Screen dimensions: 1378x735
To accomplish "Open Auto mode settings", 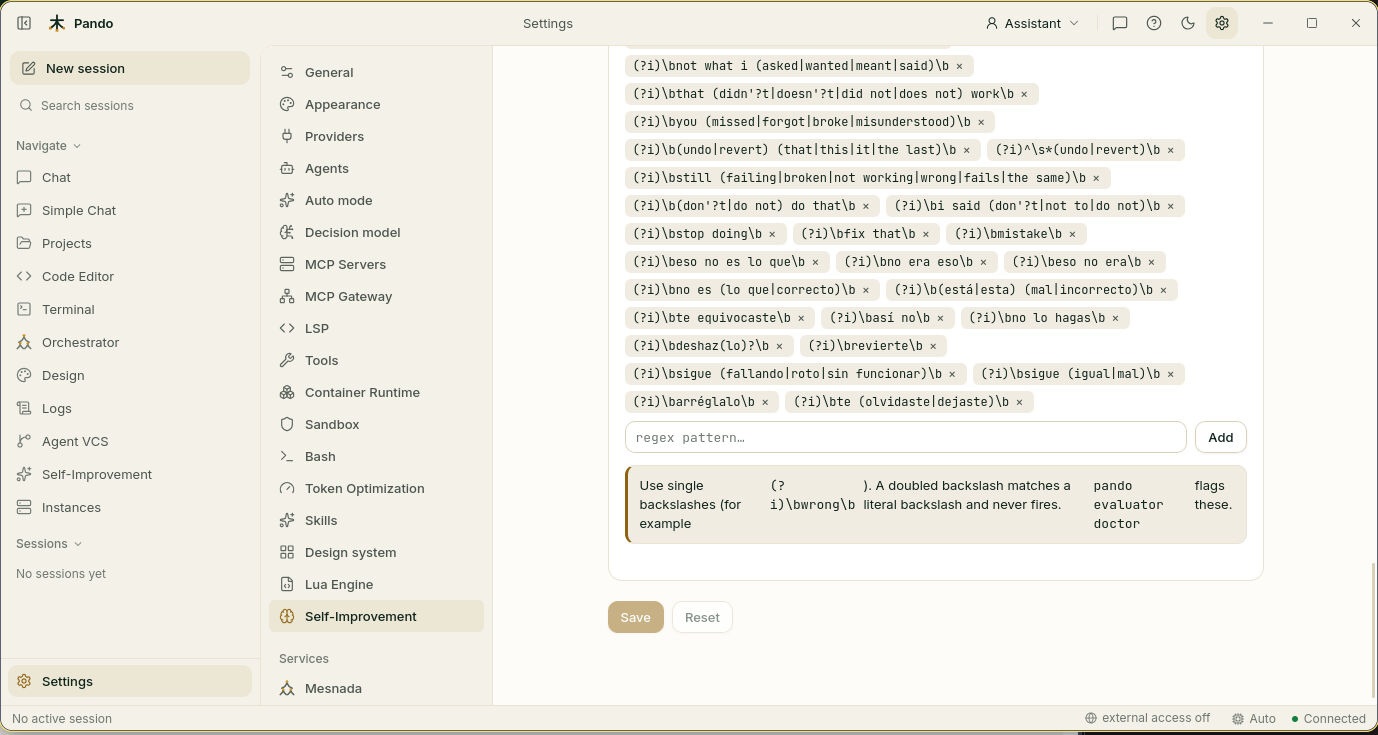I will click(376, 200).
